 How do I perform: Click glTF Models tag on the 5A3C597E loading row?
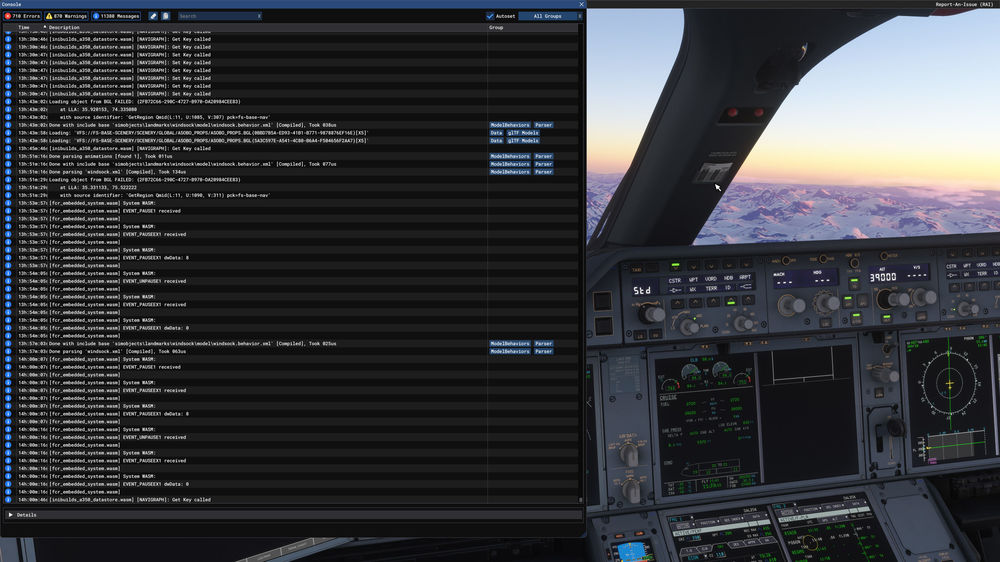click(523, 140)
